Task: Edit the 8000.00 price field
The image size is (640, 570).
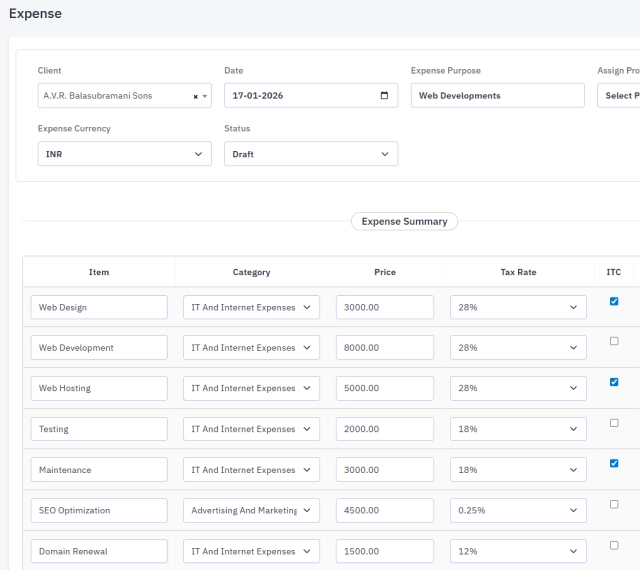Action: [x=385, y=347]
